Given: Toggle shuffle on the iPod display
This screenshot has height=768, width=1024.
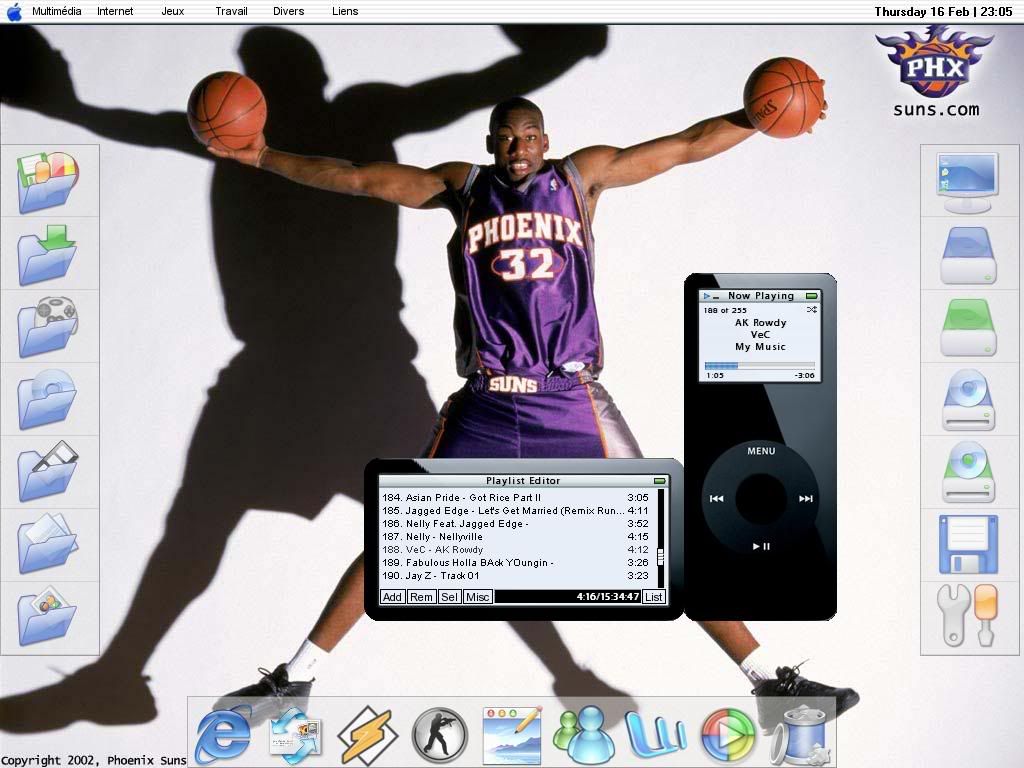Looking at the screenshot, I should click(x=812, y=310).
